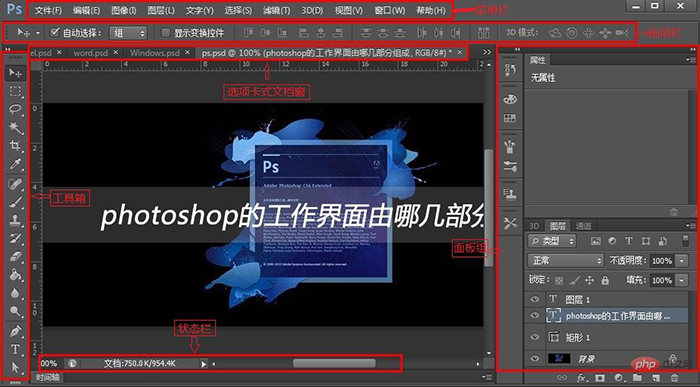Select the Eraser tool

pyautogui.click(x=16, y=257)
